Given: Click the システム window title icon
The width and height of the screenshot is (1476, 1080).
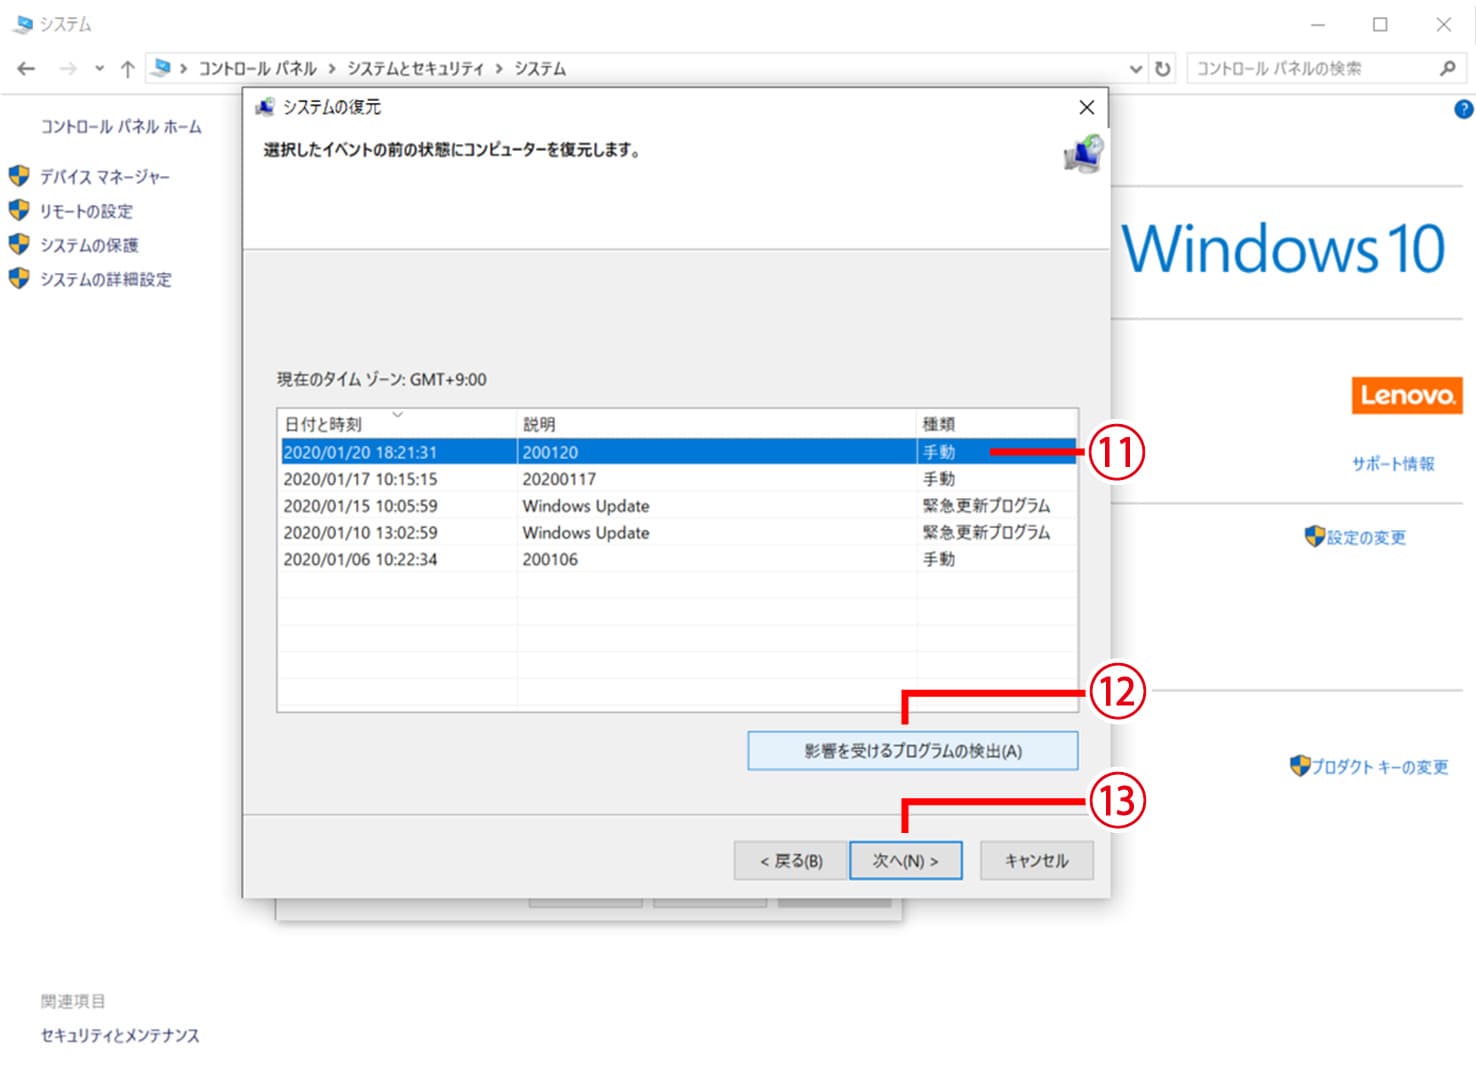Looking at the screenshot, I should [x=22, y=24].
